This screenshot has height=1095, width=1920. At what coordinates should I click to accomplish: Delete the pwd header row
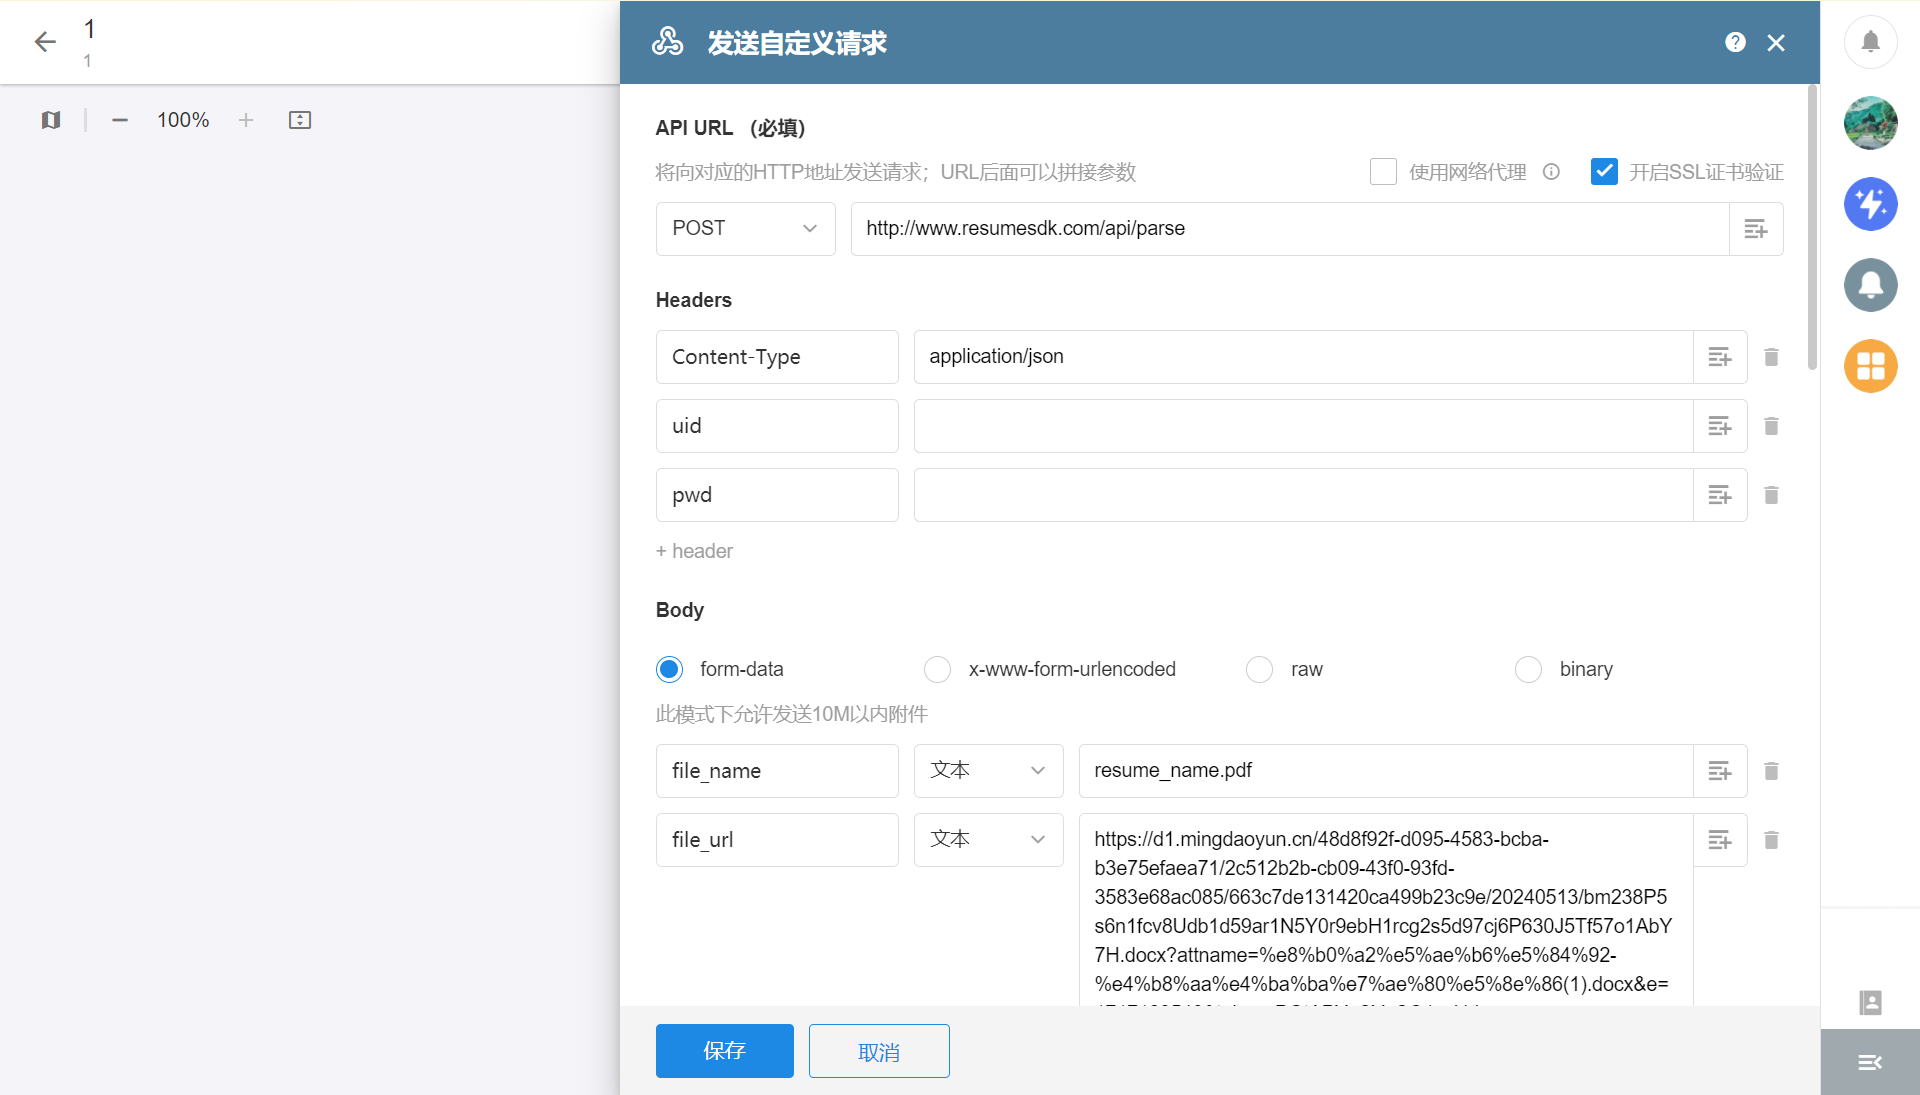(x=1771, y=495)
